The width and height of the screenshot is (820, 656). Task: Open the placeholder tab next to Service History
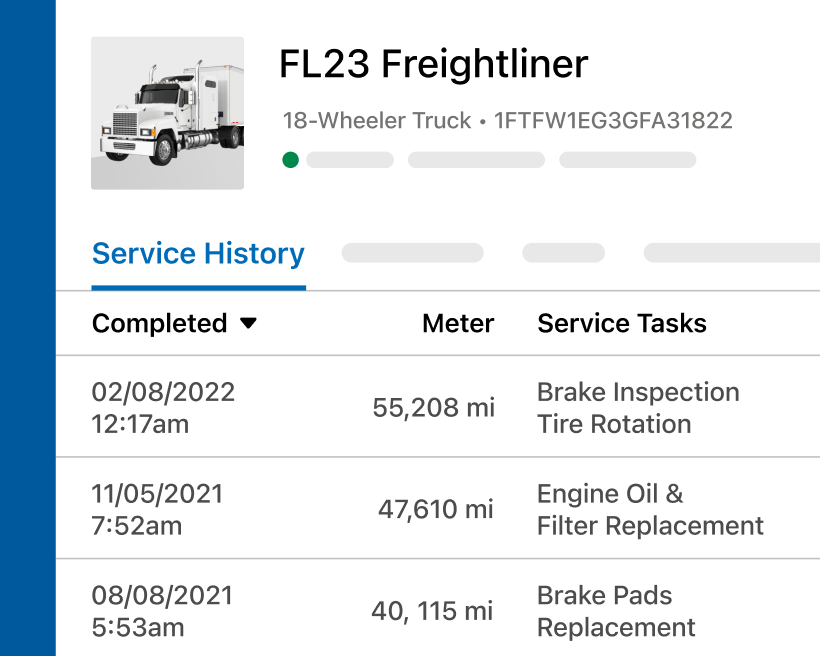point(413,253)
